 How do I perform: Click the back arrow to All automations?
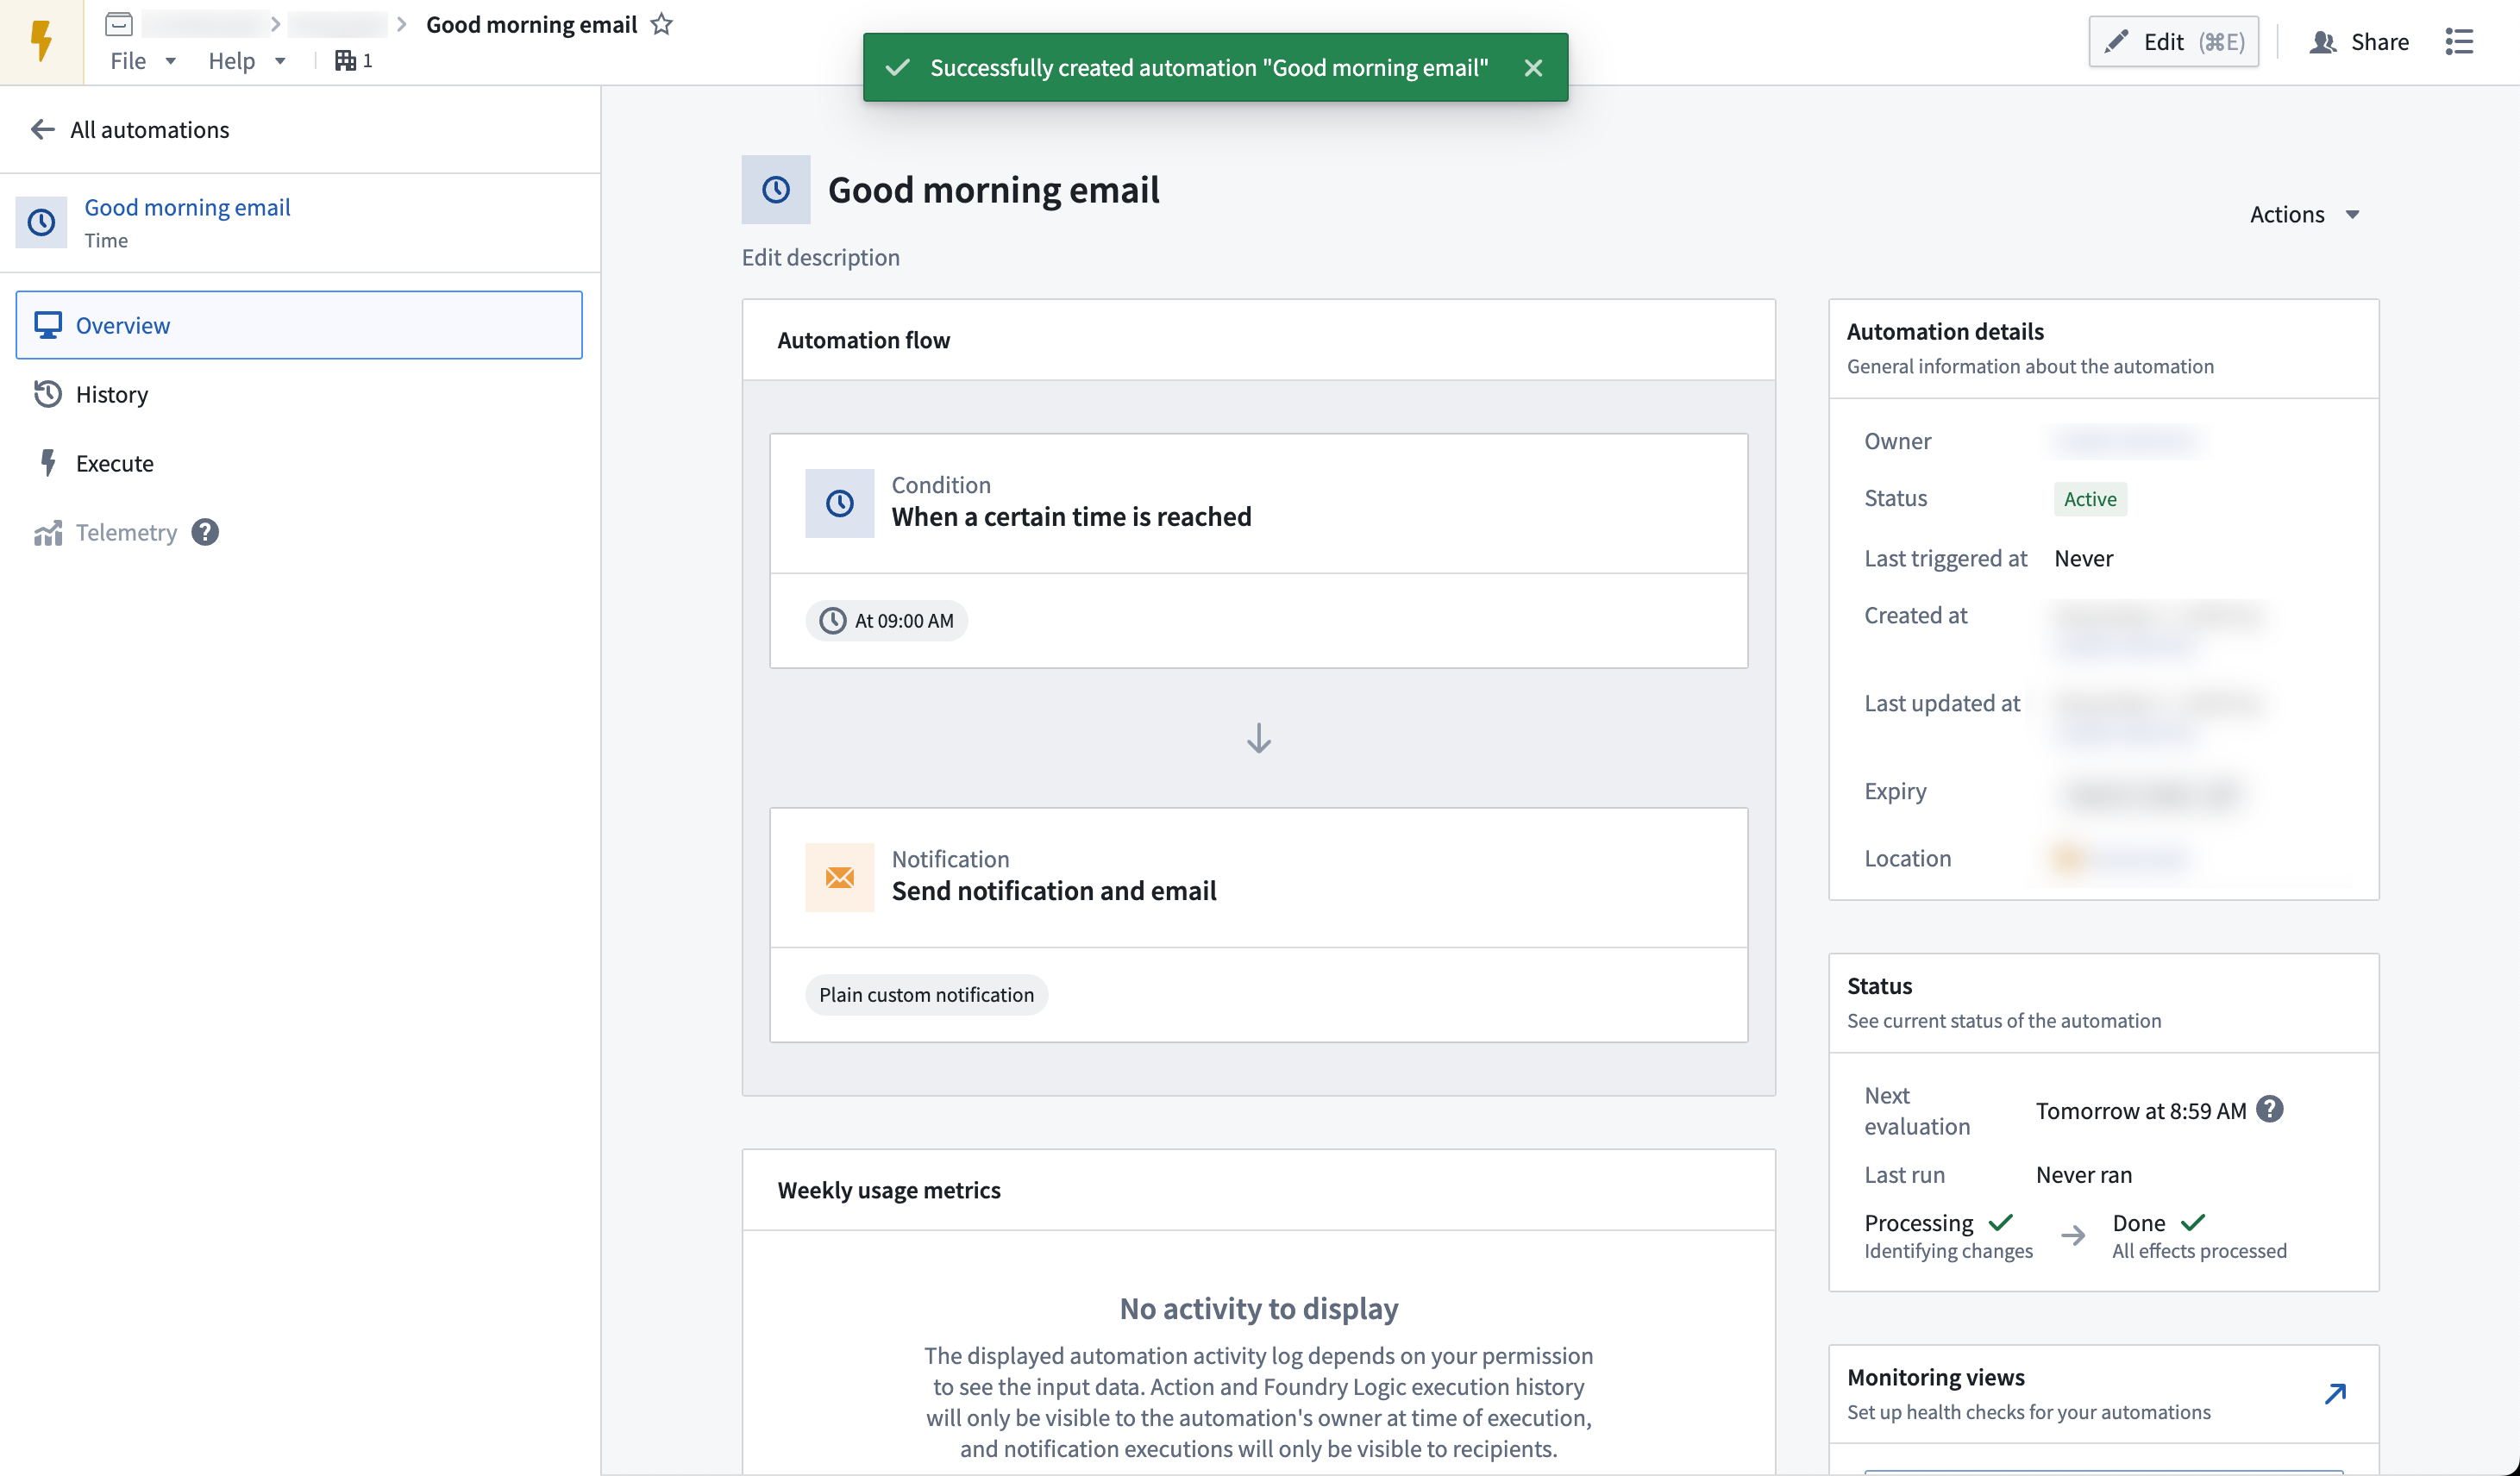coord(42,129)
